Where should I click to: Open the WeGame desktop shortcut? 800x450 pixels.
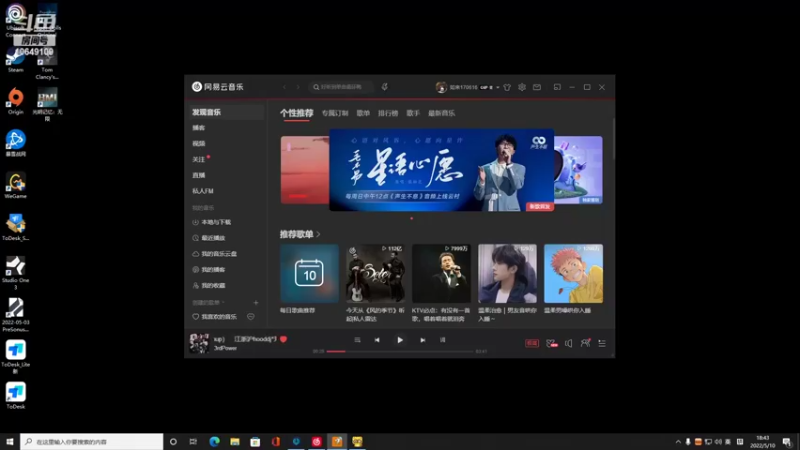point(15,186)
